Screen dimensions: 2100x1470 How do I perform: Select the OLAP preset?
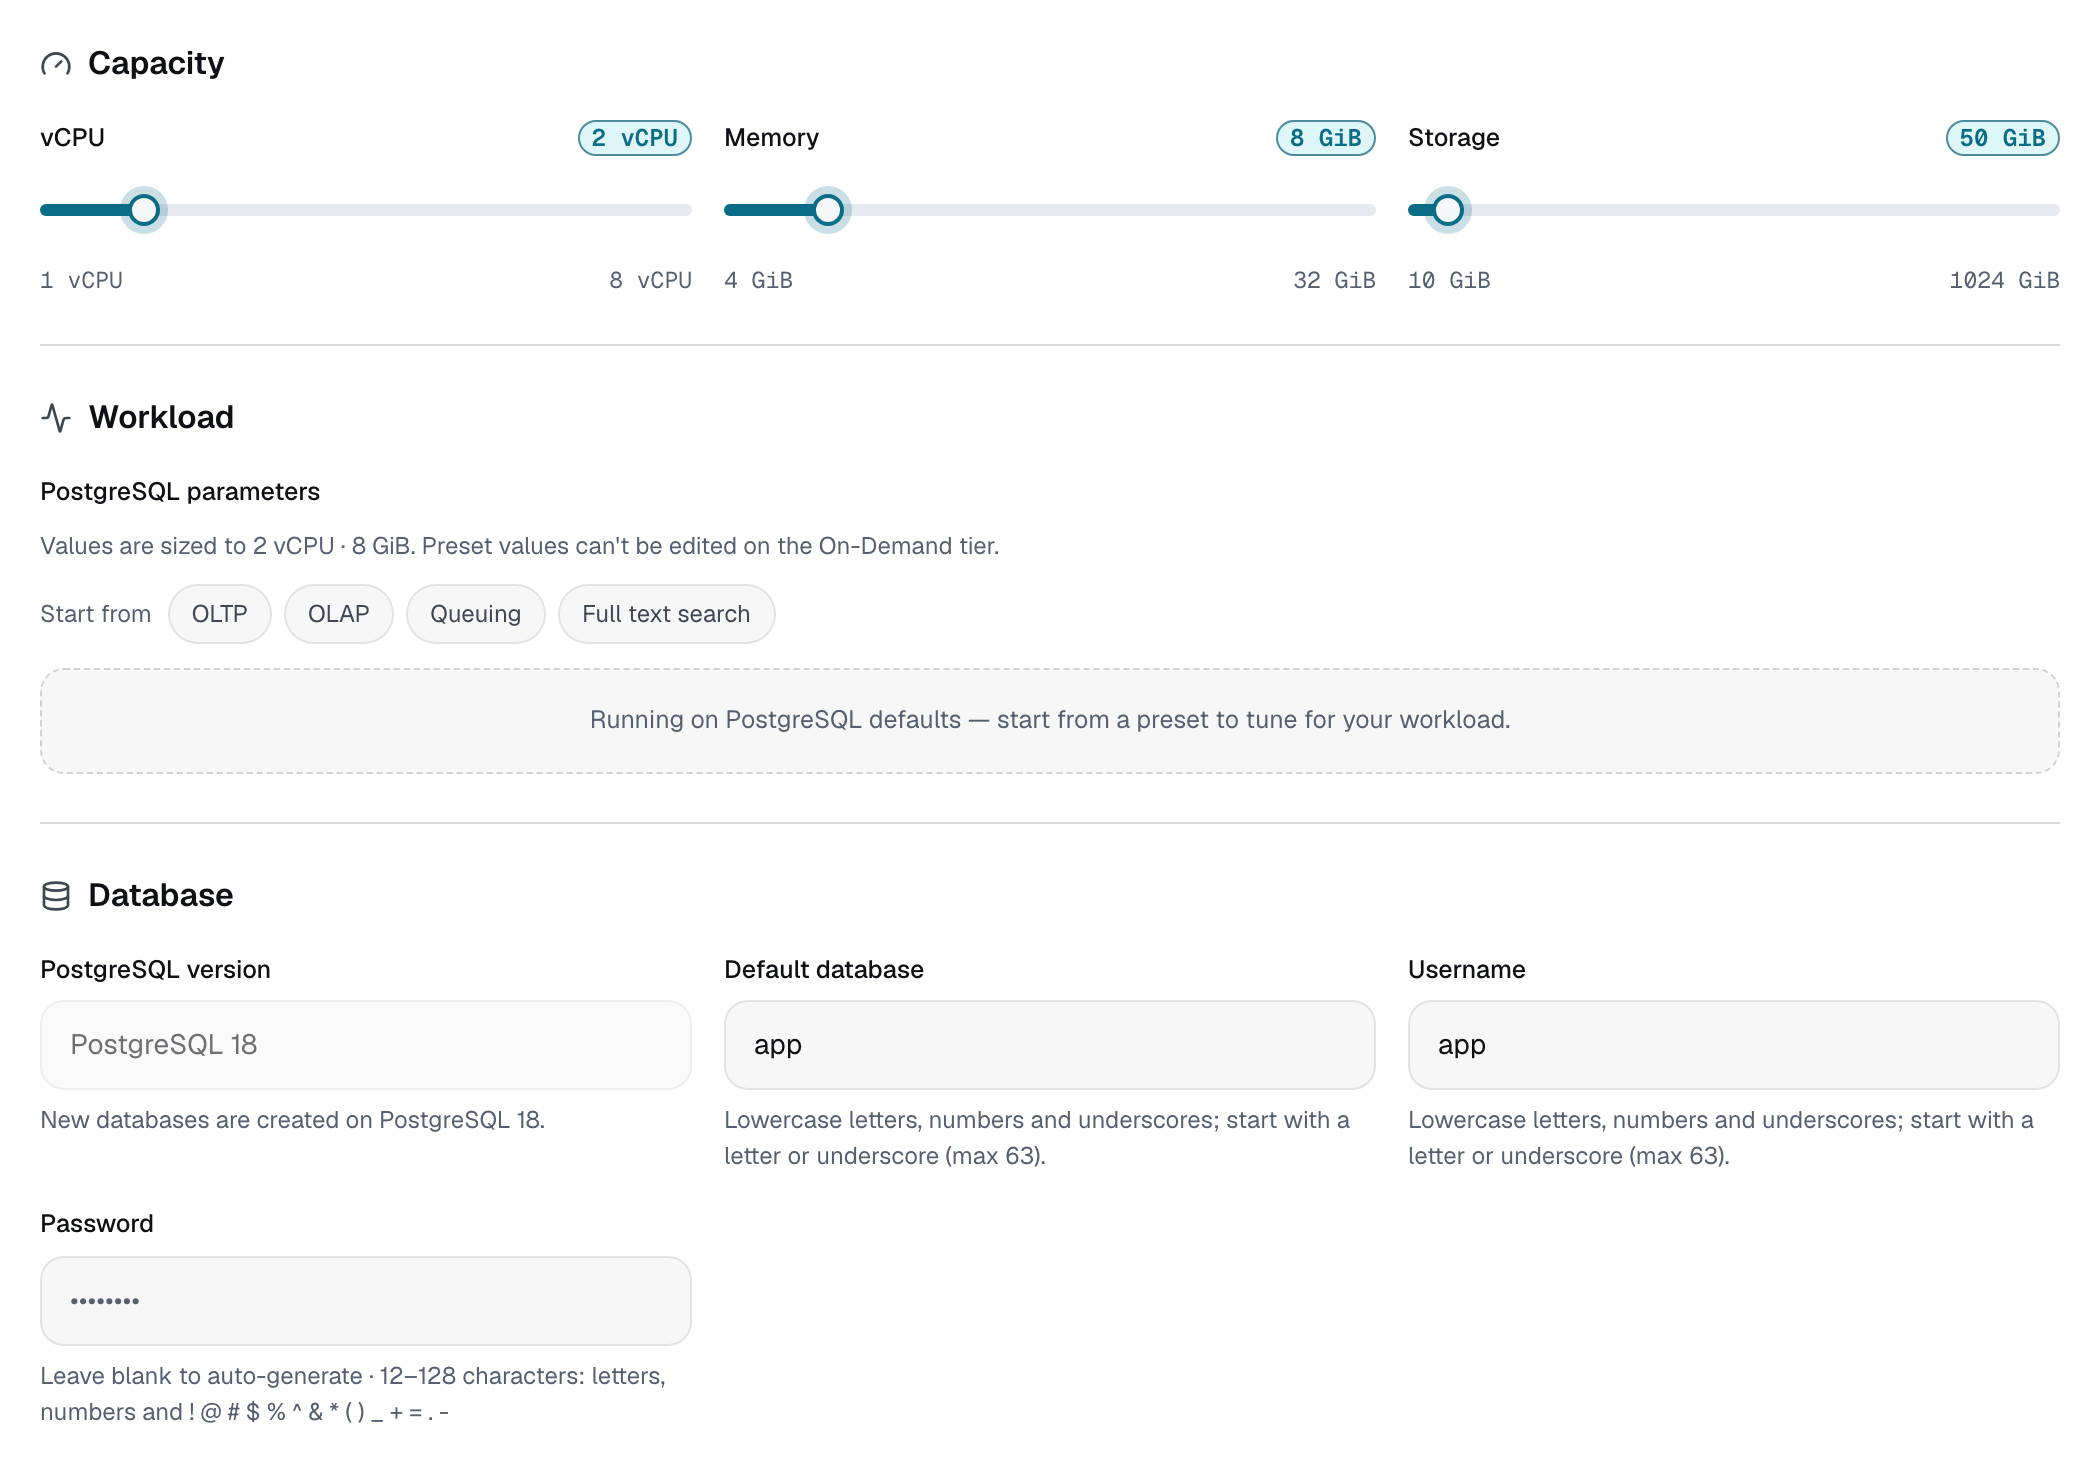pos(339,614)
